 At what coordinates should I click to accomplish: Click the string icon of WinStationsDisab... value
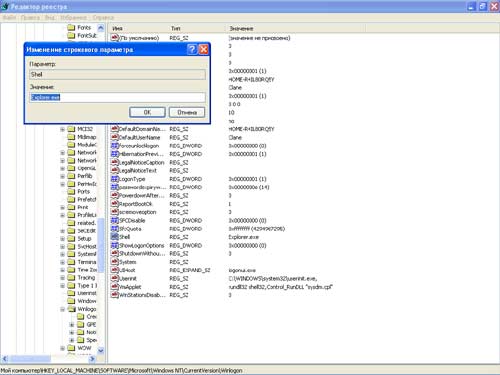[115, 295]
